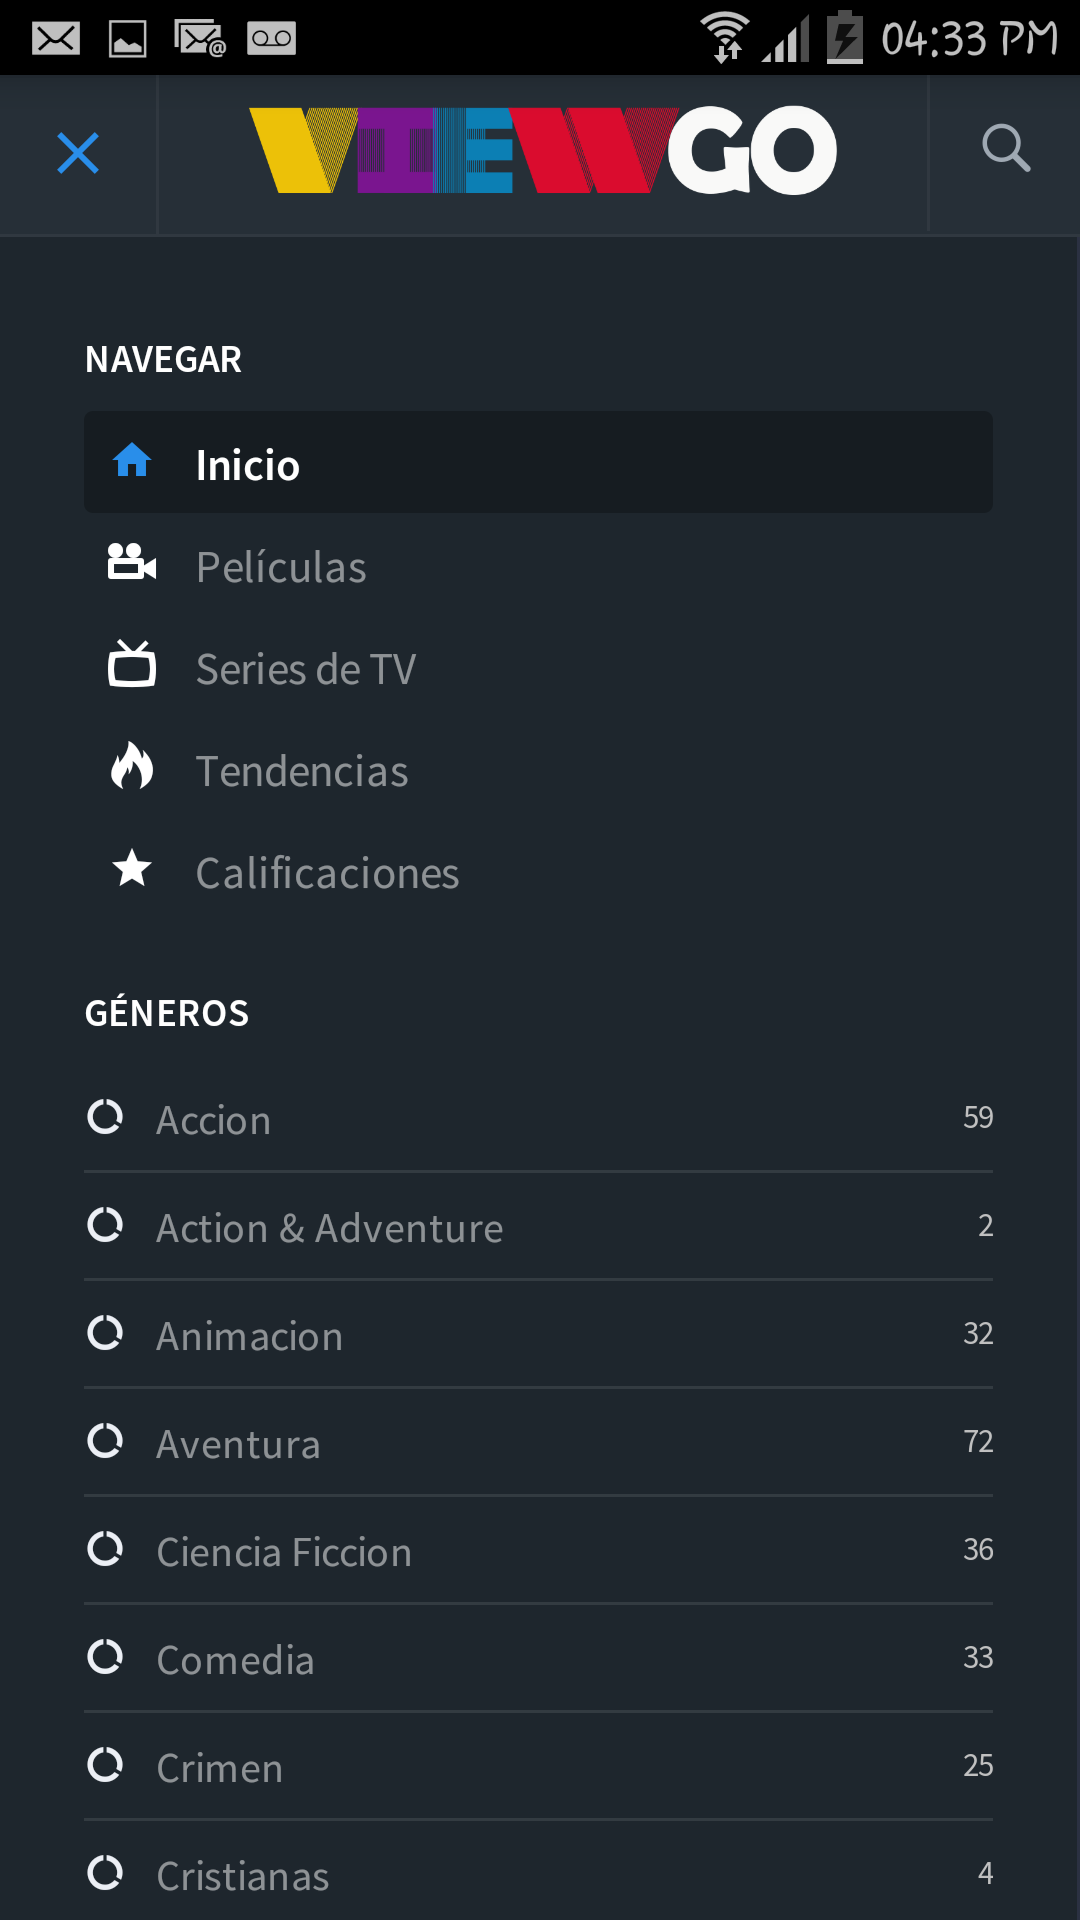Open the email notification in status bar
The height and width of the screenshot is (1920, 1080).
coord(56,38)
